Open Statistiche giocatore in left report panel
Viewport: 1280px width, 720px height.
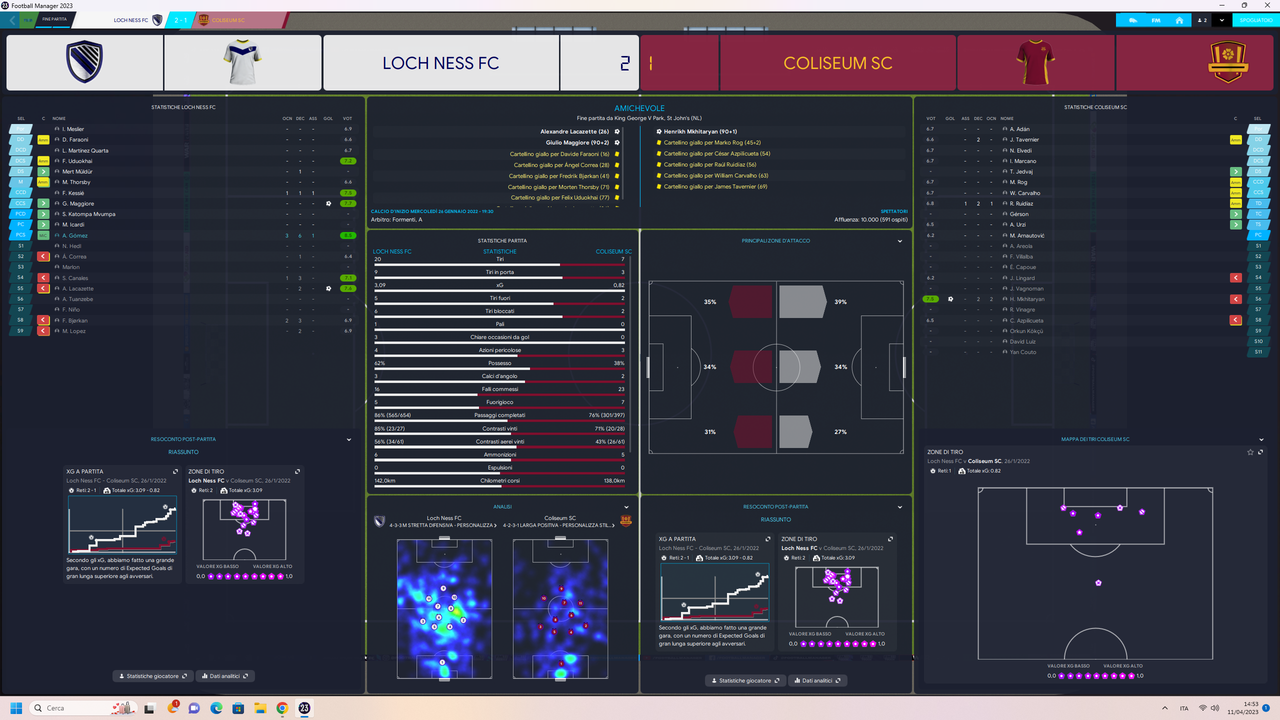pyautogui.click(x=151, y=676)
